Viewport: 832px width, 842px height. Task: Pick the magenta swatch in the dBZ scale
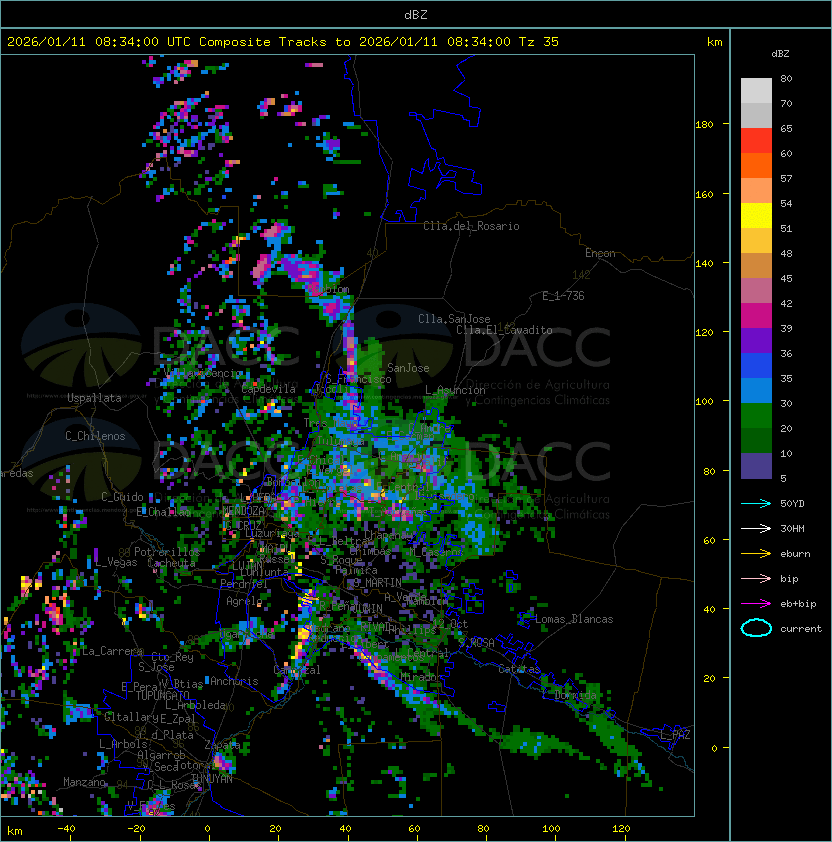756,316
